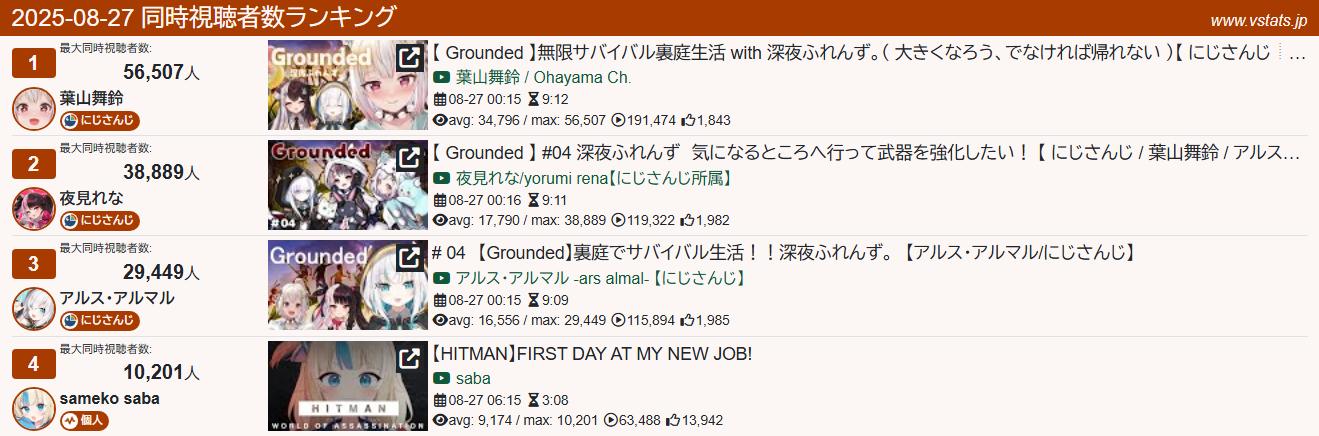
Task: Open saba channel link
Action: click(x=473, y=378)
